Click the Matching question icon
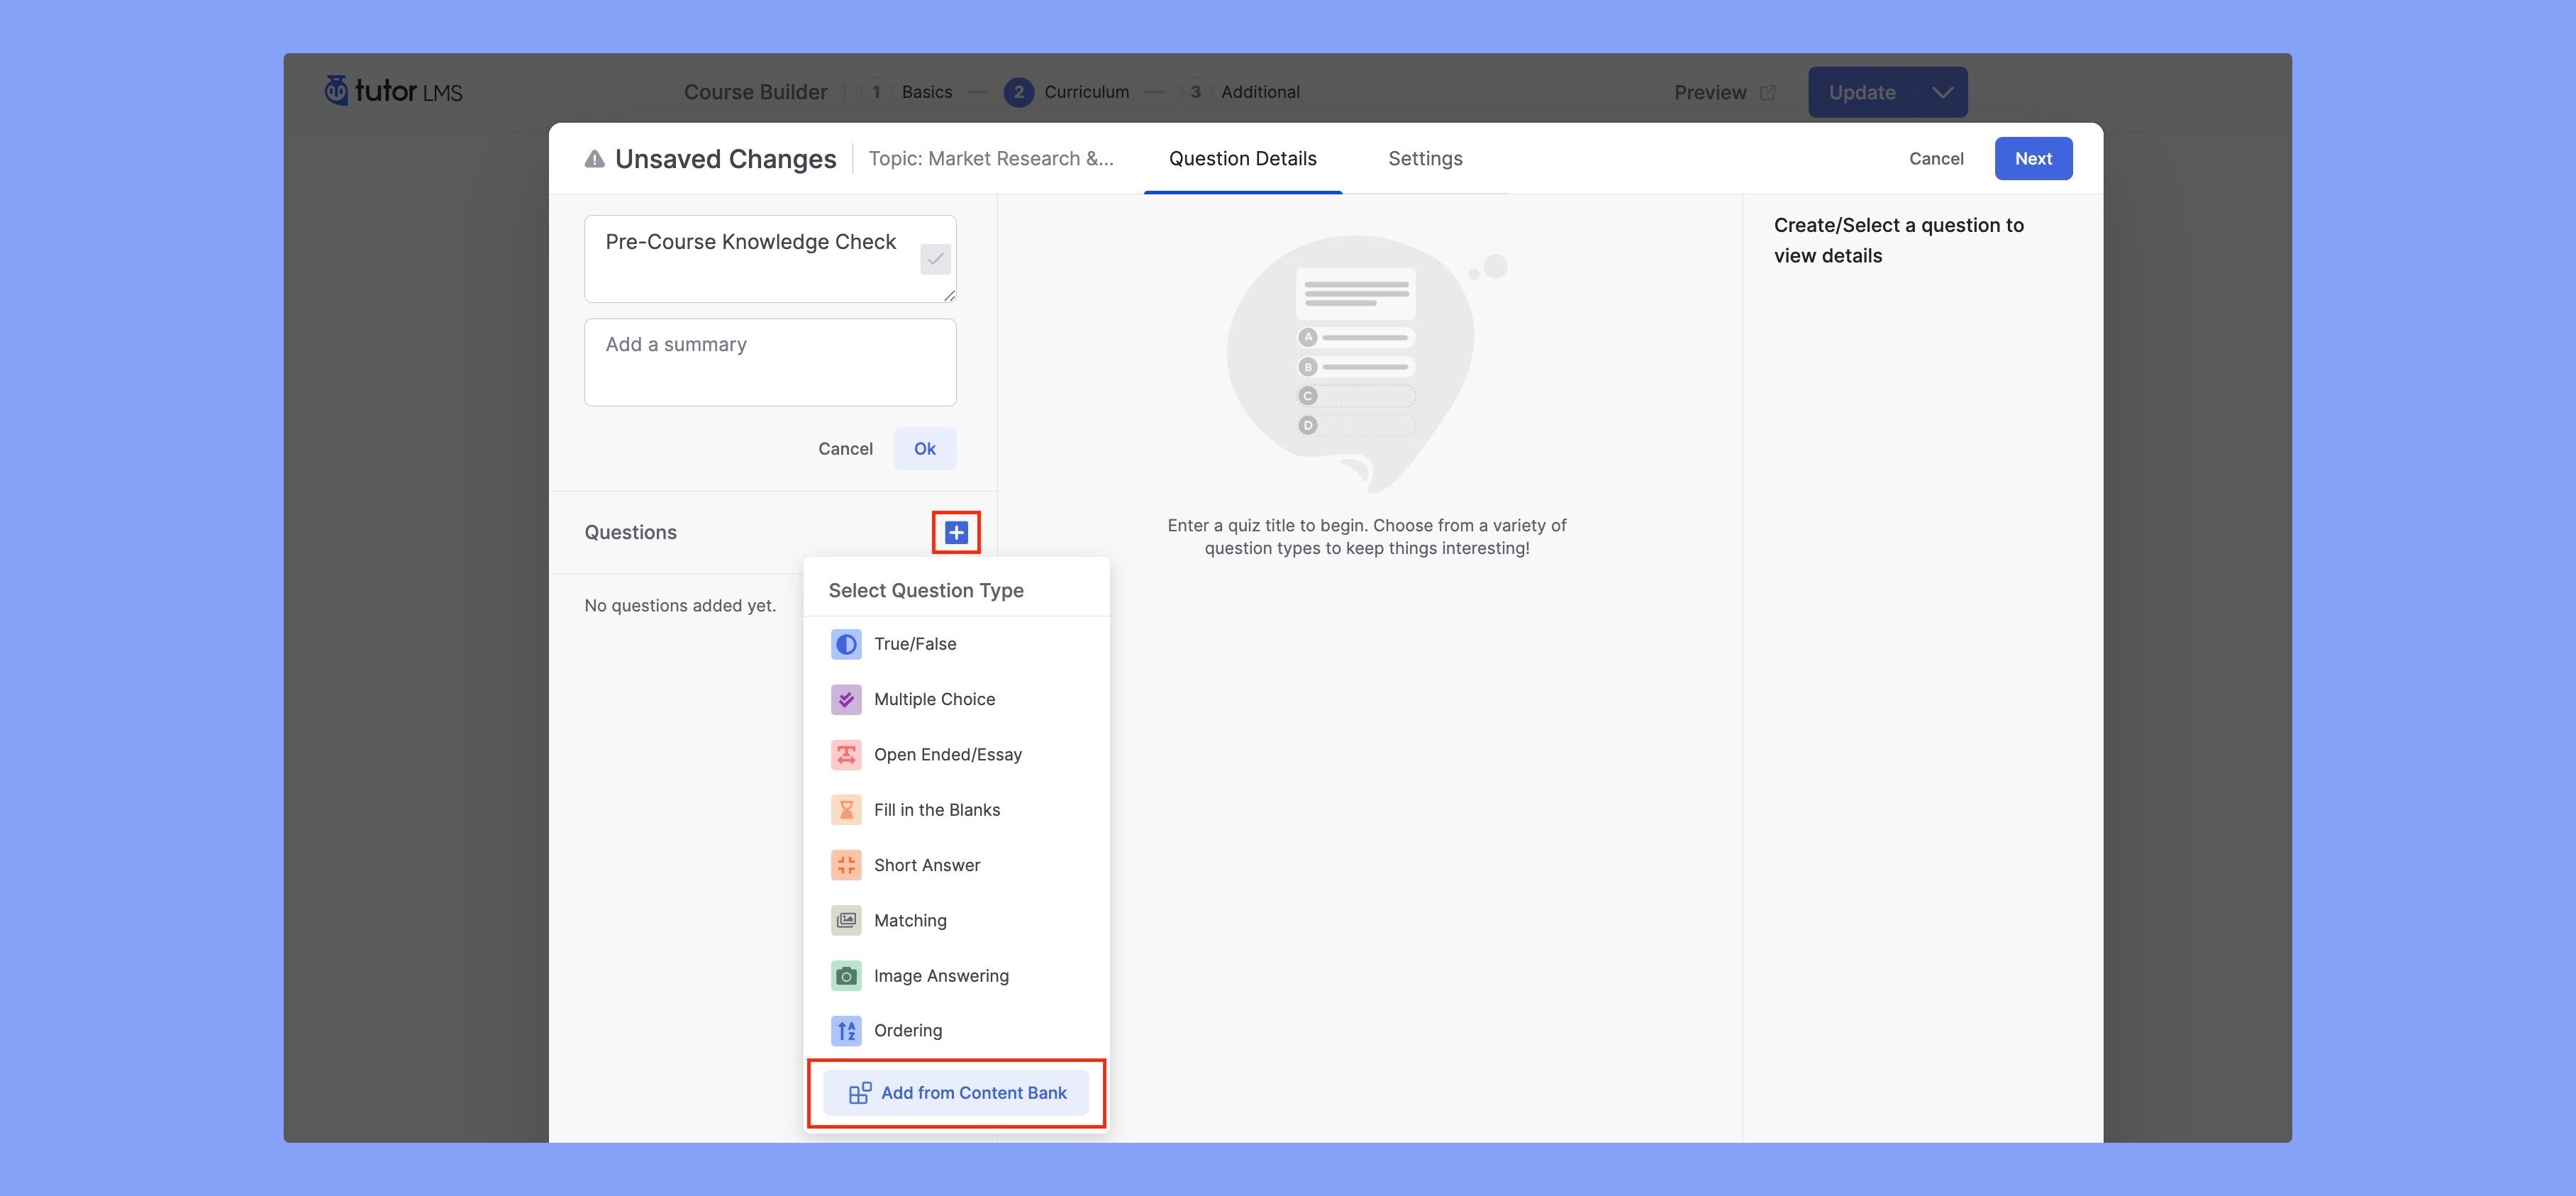This screenshot has height=1196, width=2576. (846, 920)
